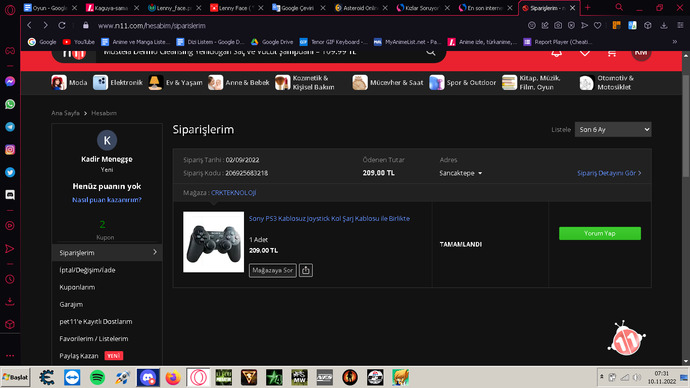Launch Firefox from the taskbar
This screenshot has height=388, width=690.
click(x=173, y=377)
